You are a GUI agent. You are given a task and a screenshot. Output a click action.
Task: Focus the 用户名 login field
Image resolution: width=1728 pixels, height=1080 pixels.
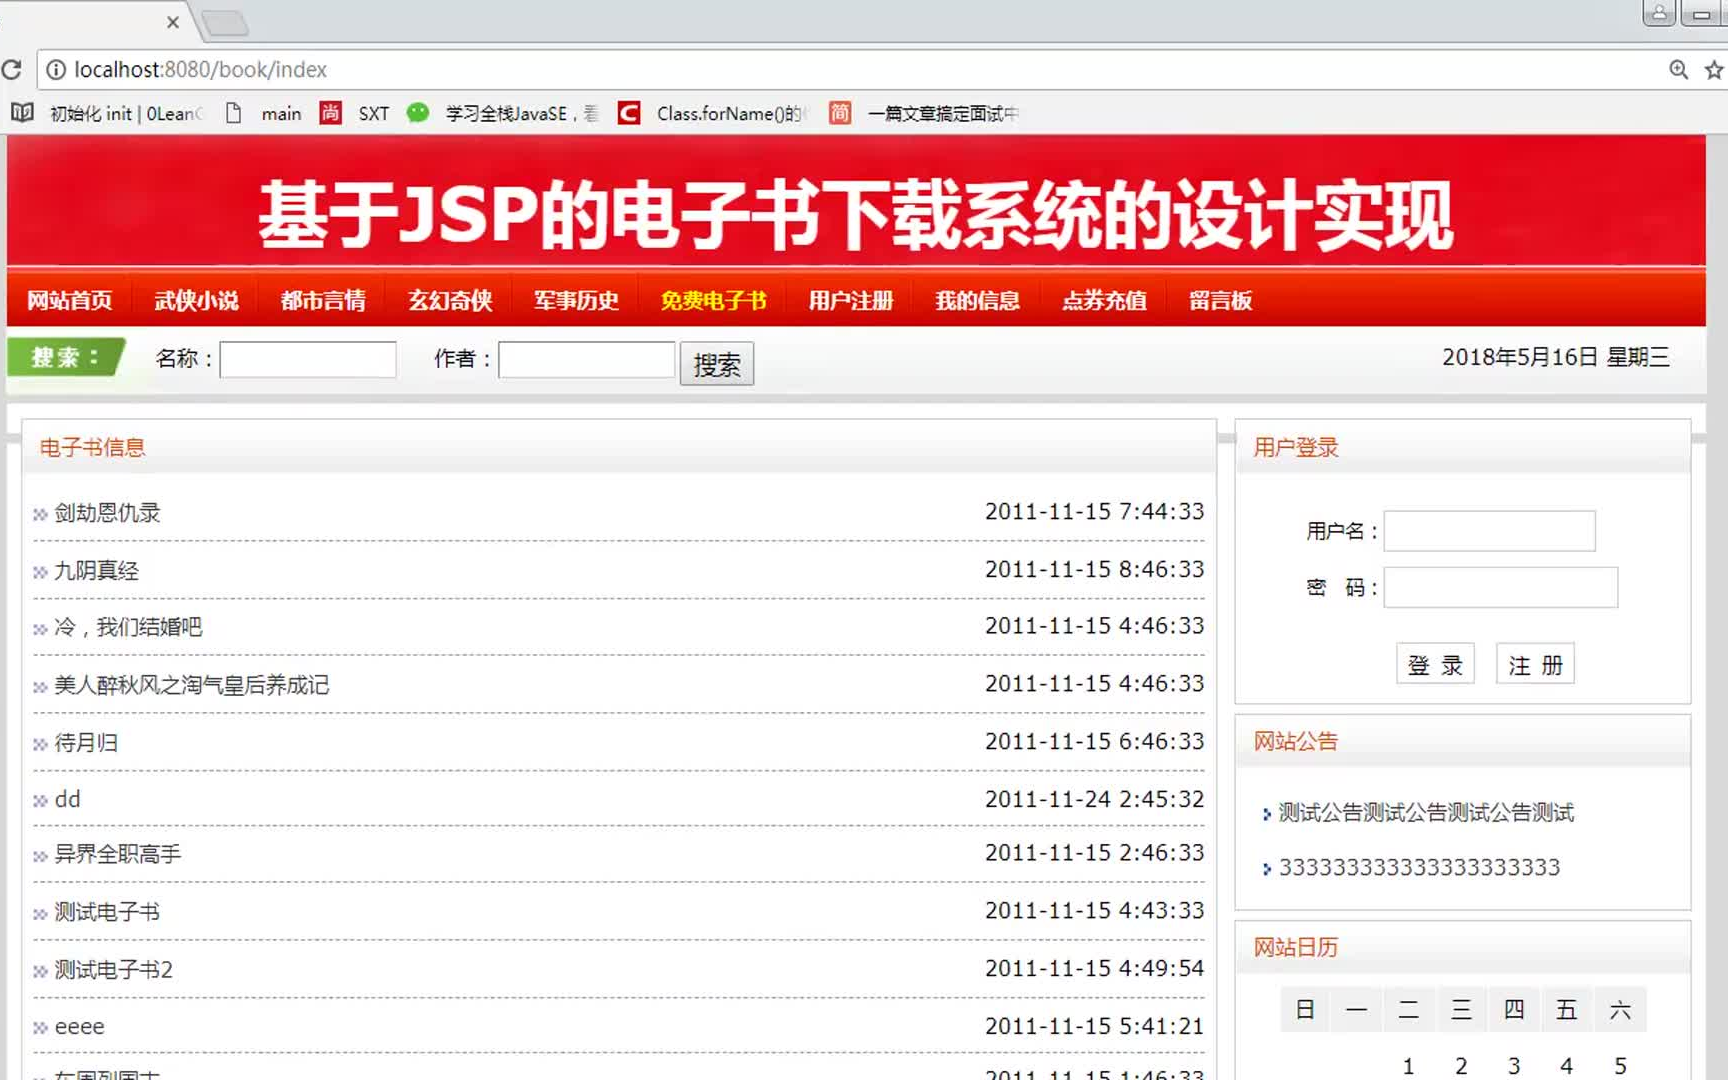(1490, 531)
